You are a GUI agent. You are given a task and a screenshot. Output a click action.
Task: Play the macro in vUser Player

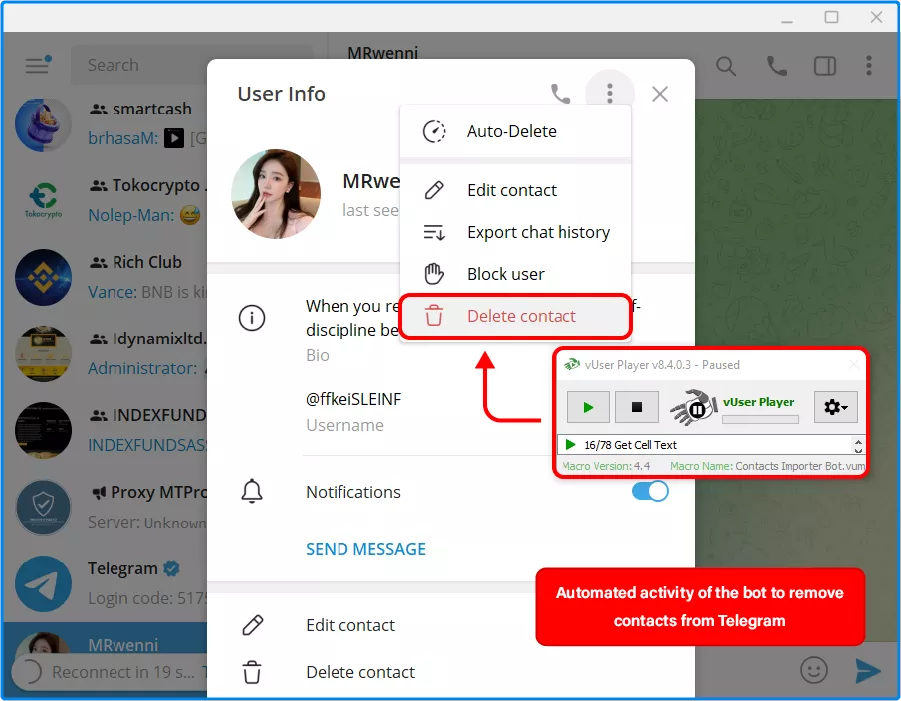coord(588,407)
